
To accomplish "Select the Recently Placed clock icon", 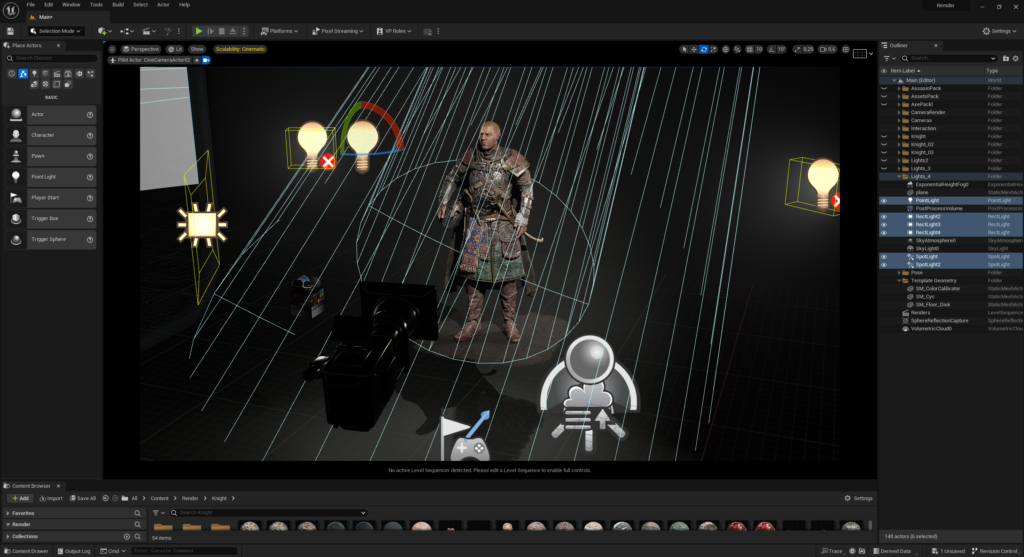I will [12, 74].
